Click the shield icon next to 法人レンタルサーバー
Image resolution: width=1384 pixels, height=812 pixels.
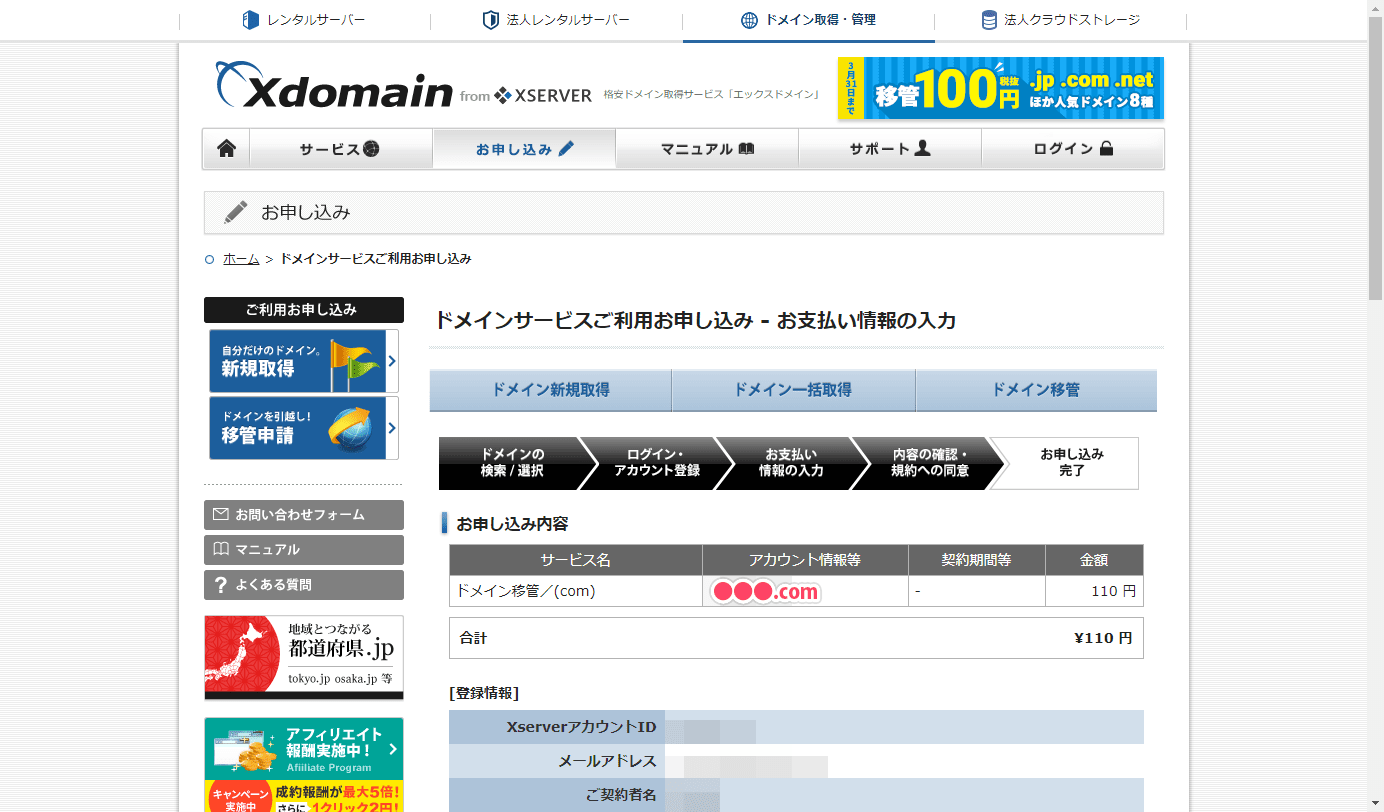click(490, 20)
